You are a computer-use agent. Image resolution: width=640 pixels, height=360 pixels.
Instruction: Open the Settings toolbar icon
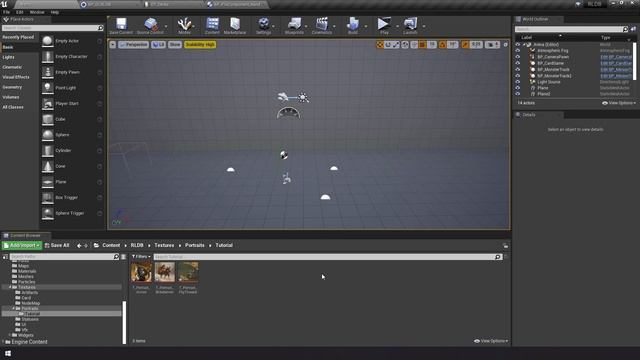pos(264,24)
